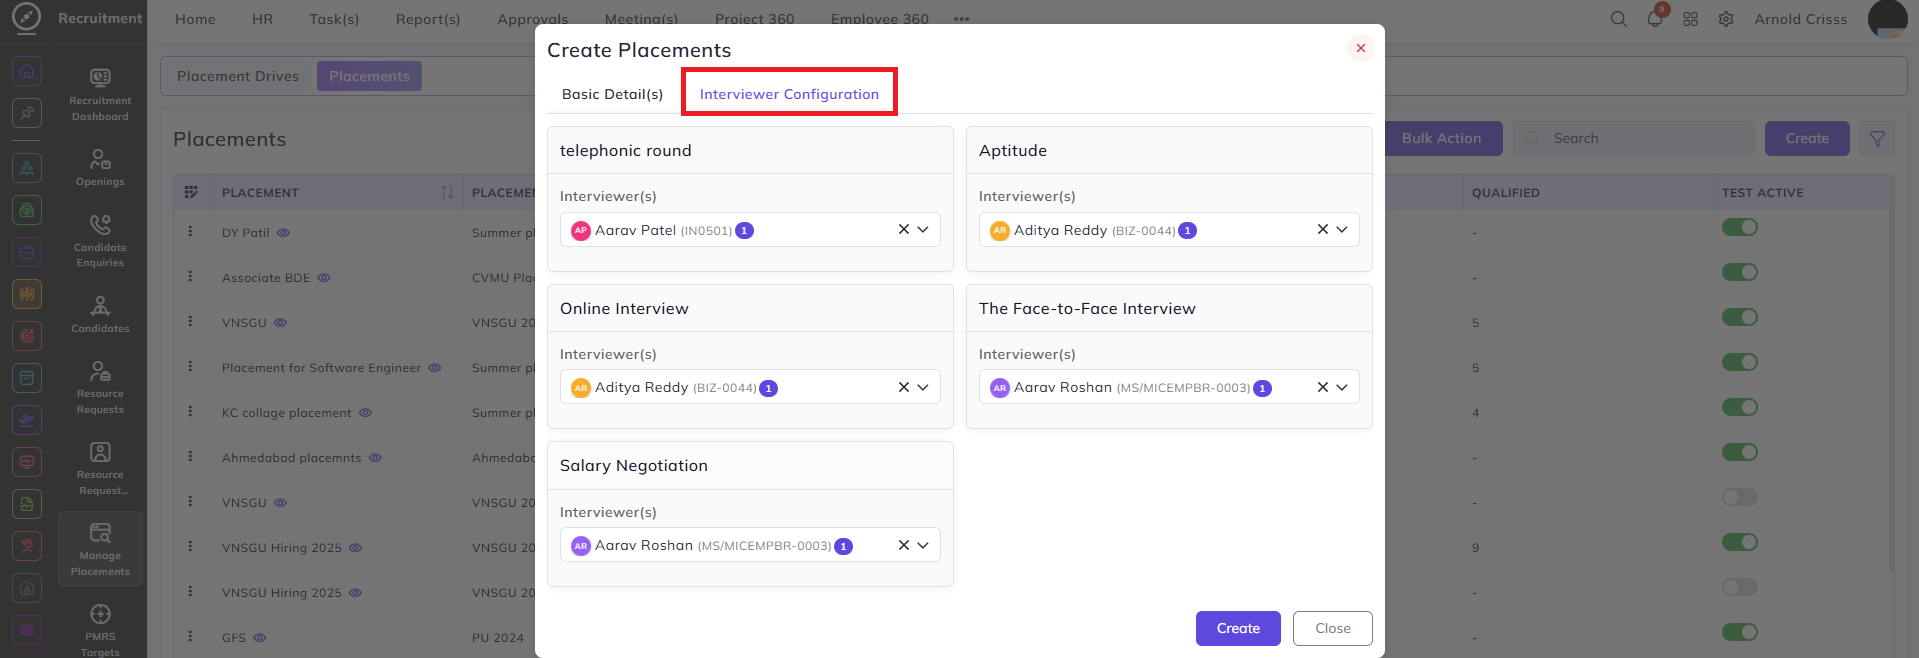1919x658 pixels.
Task: Click the column grid icon in table header
Action: click(x=191, y=192)
